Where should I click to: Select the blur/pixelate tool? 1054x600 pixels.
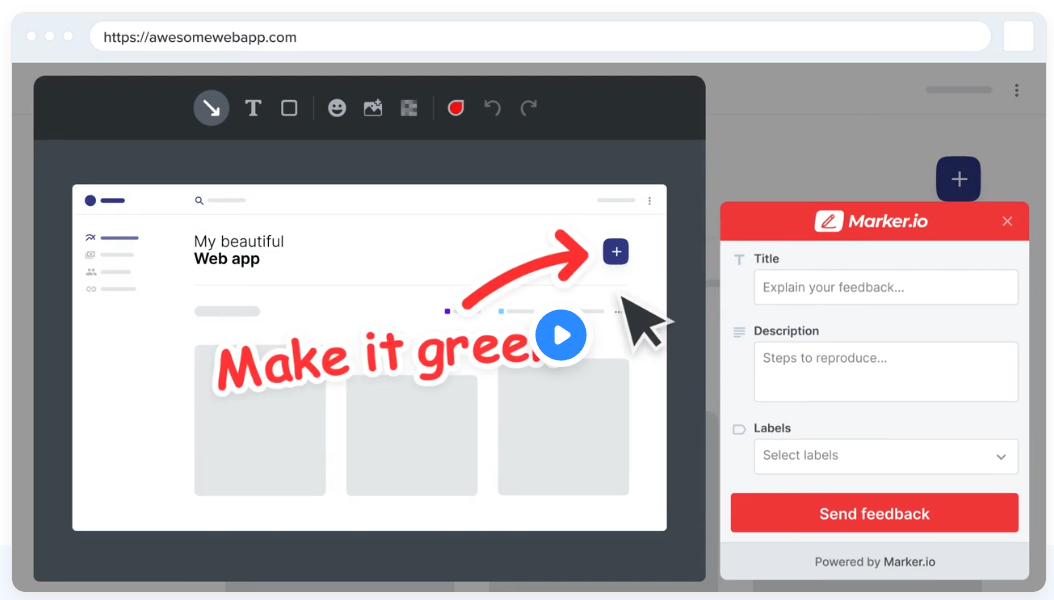pyautogui.click(x=408, y=108)
